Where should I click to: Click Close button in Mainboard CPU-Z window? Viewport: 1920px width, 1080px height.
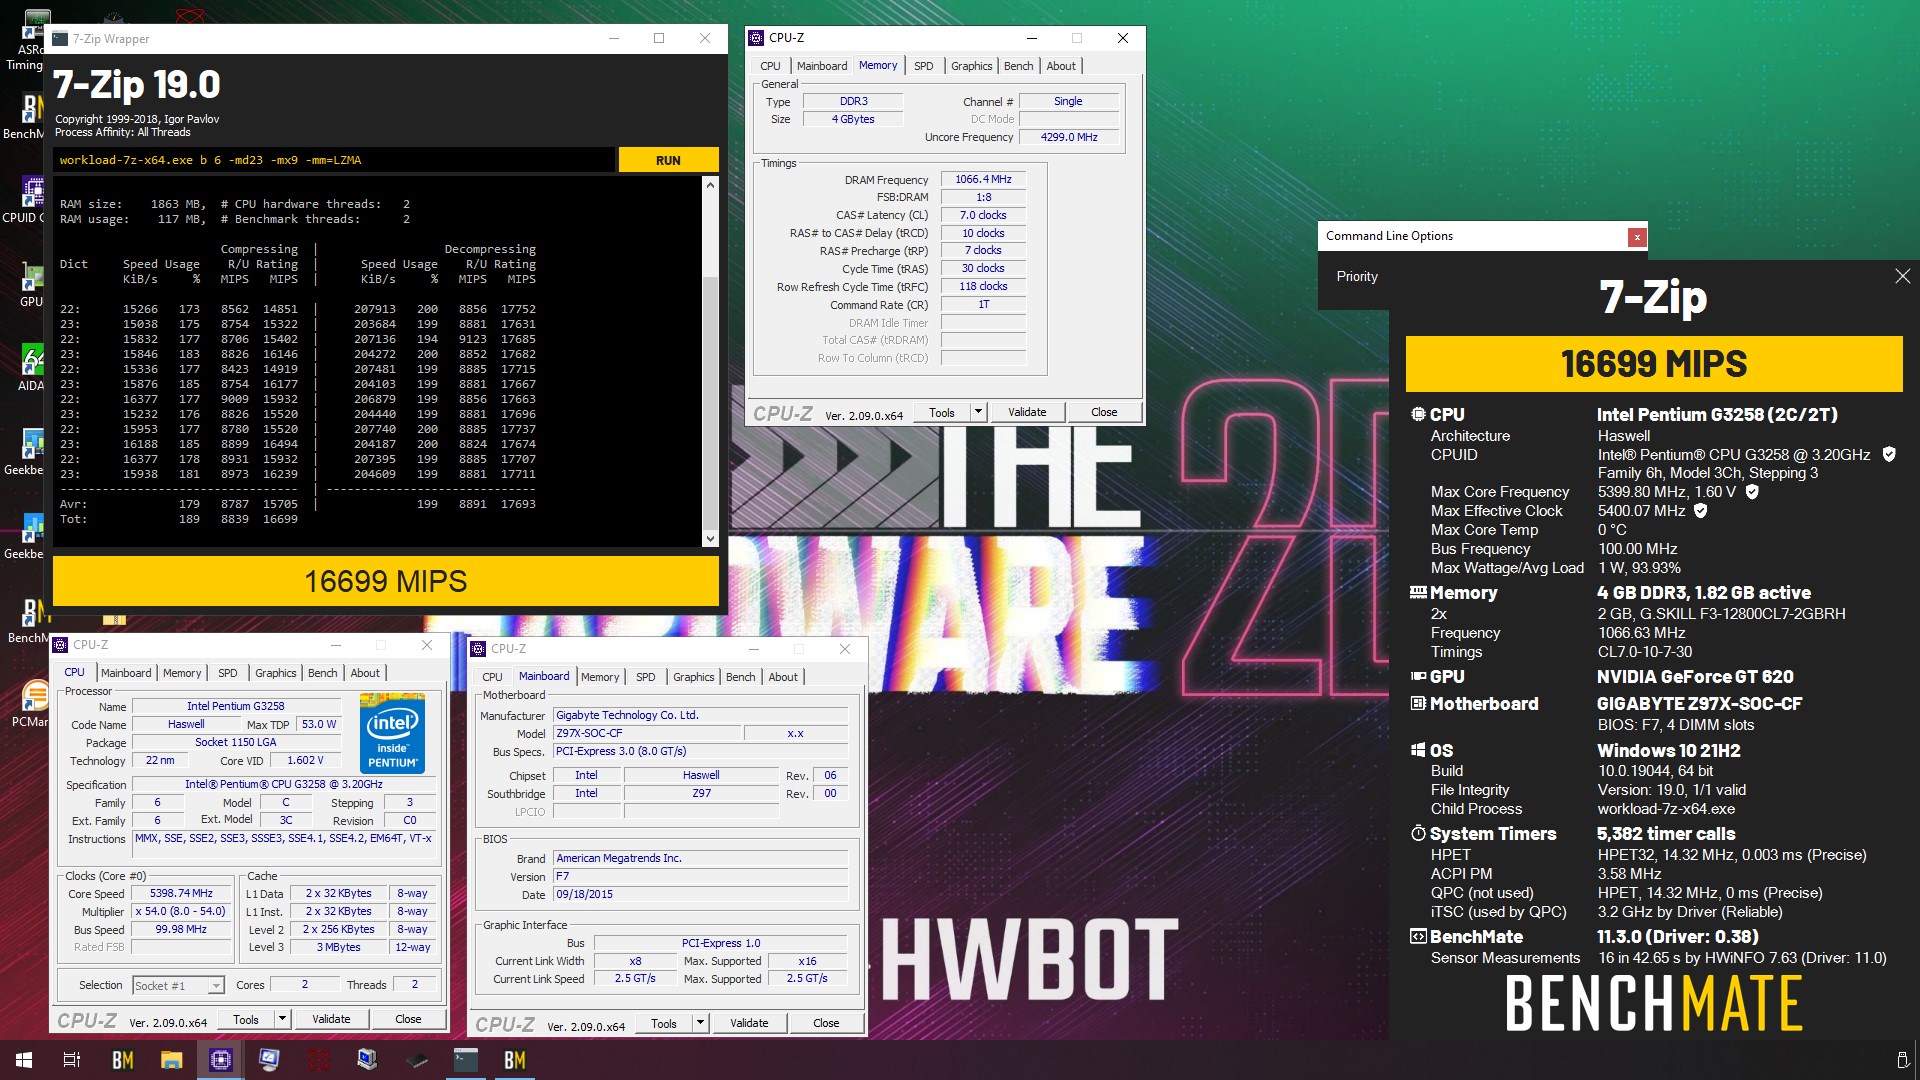tap(826, 1023)
